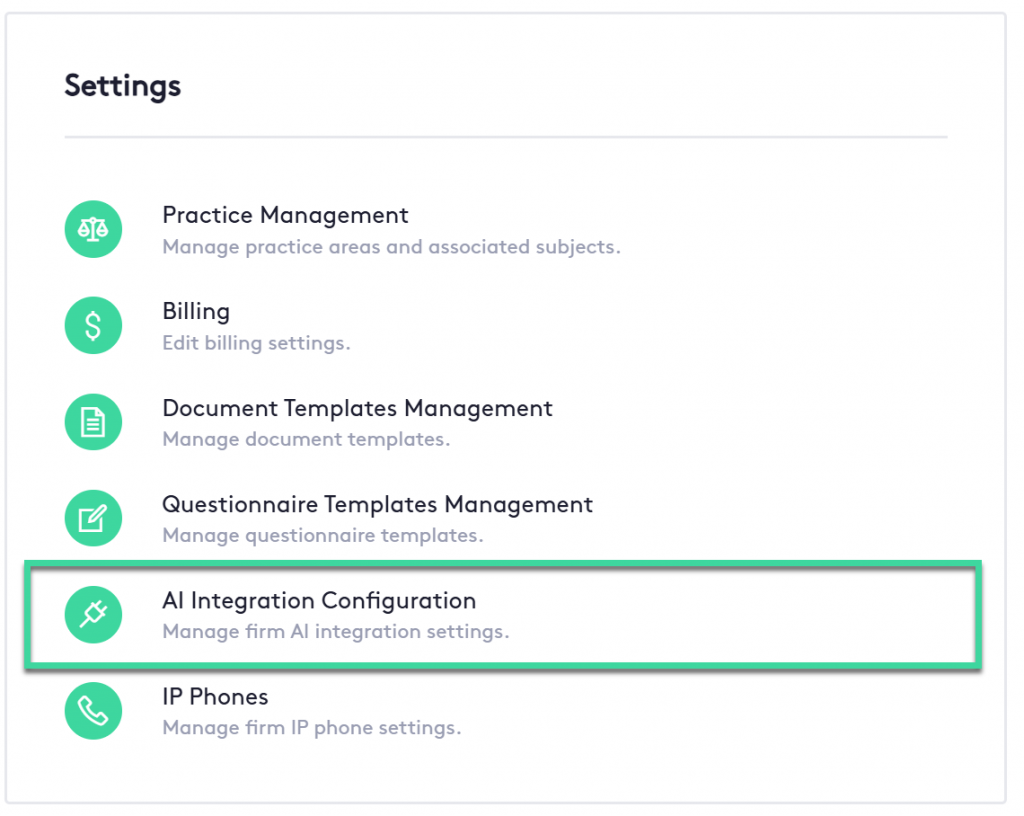Select the Questionnaire Templates Management title
Screen dimensions: 1024x816
pyautogui.click(x=377, y=504)
